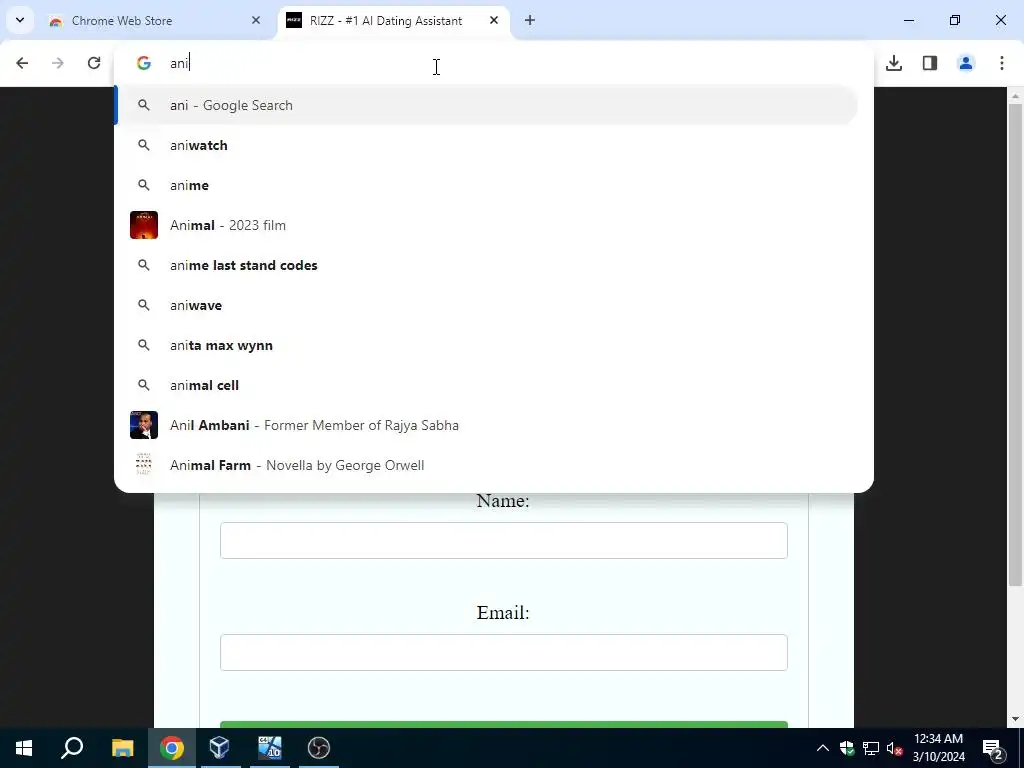Open the taskbar app with '10' badge
The image size is (1024, 768).
tap(269, 748)
